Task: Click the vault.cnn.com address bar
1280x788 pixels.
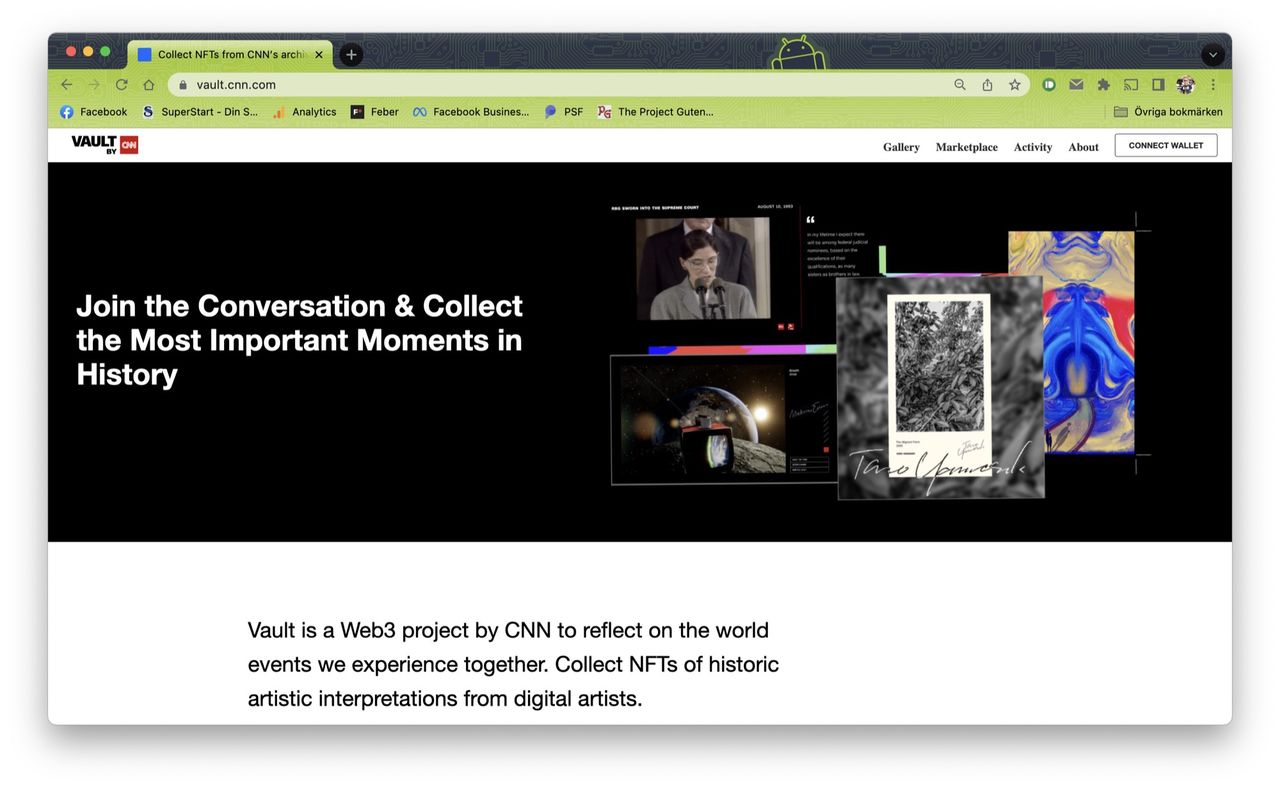Action: click(560, 85)
